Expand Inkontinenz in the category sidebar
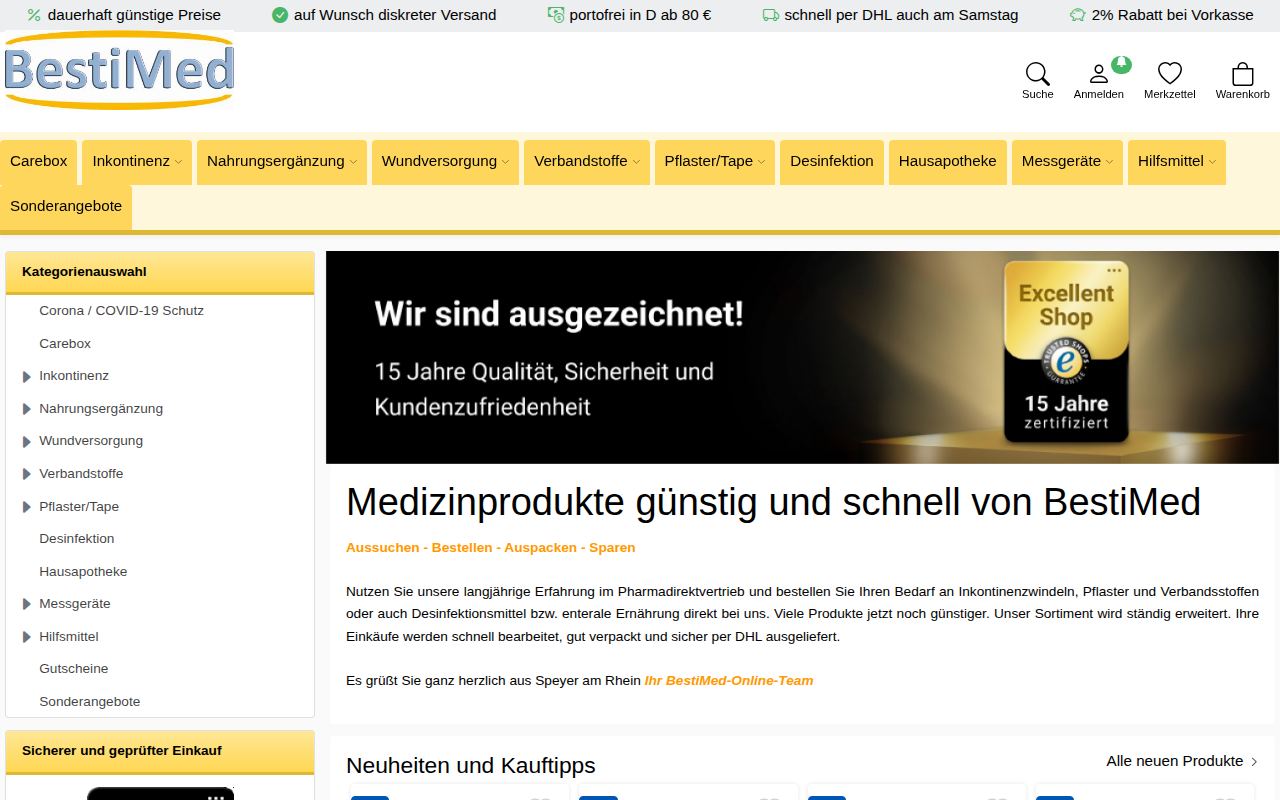 [27, 376]
